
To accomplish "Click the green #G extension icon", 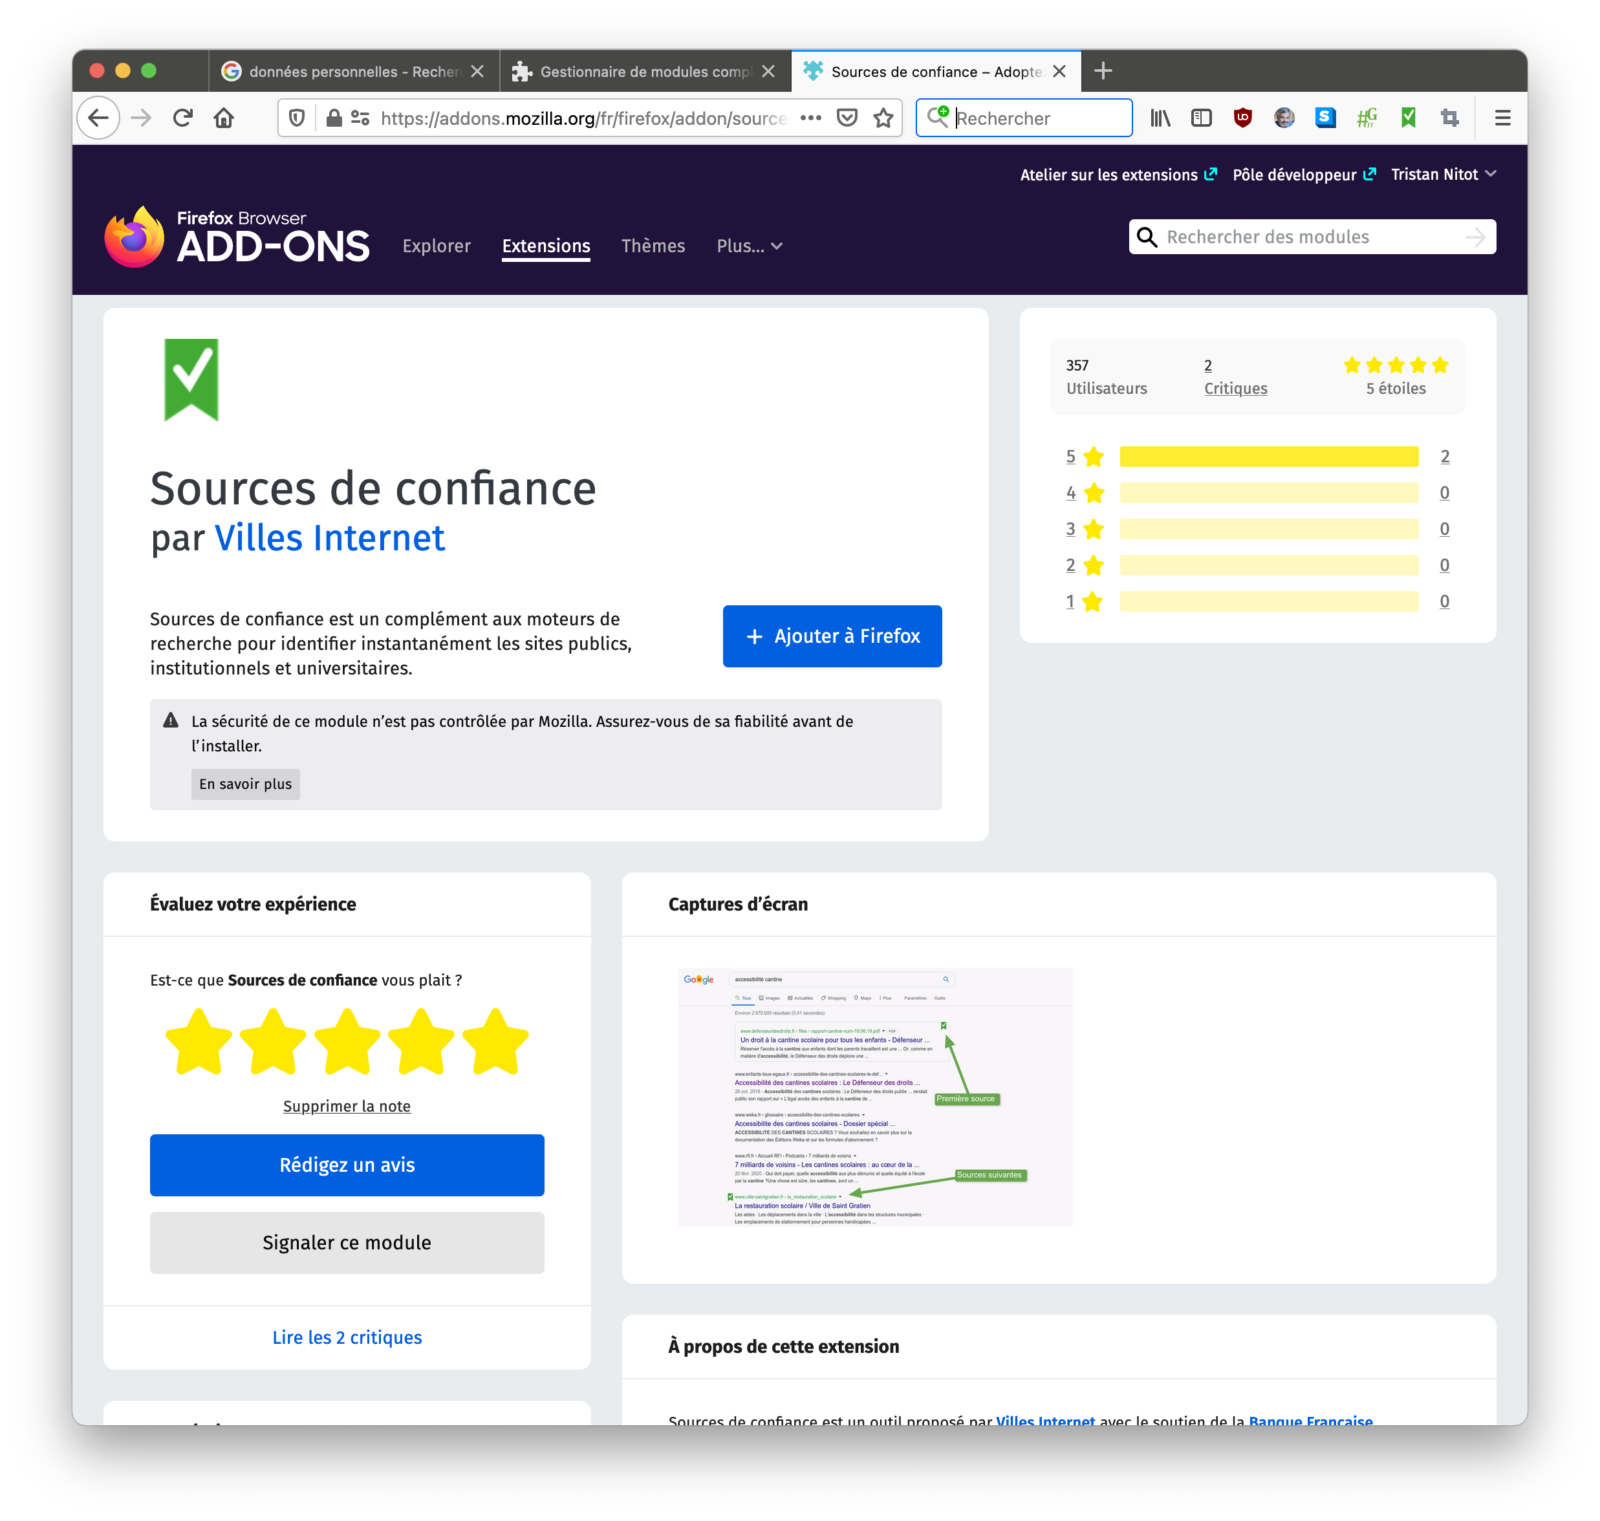I will click(1367, 118).
